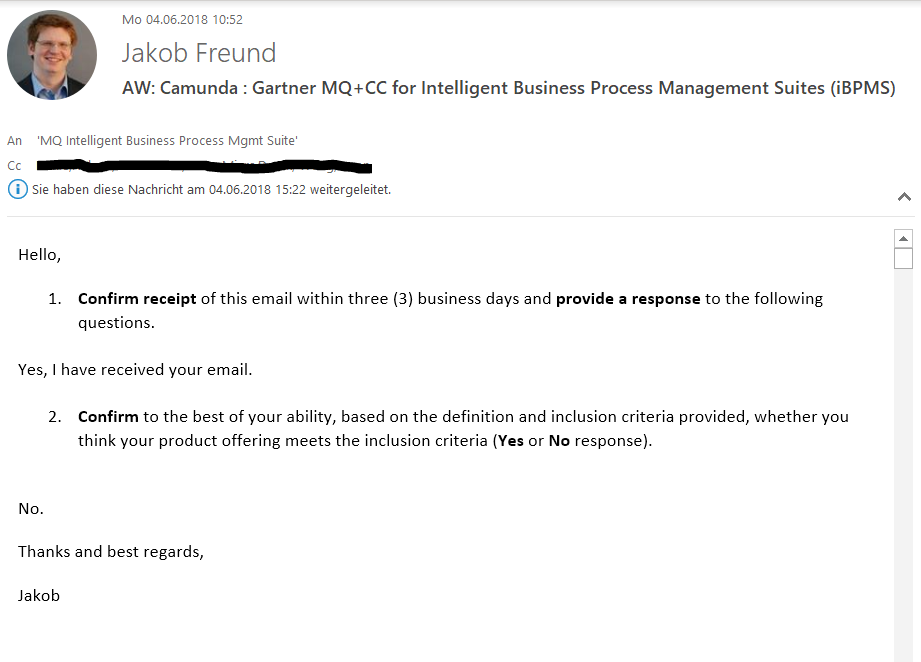
Task: Click the sent date 04.06.2018 10:52
Action: click(182, 20)
